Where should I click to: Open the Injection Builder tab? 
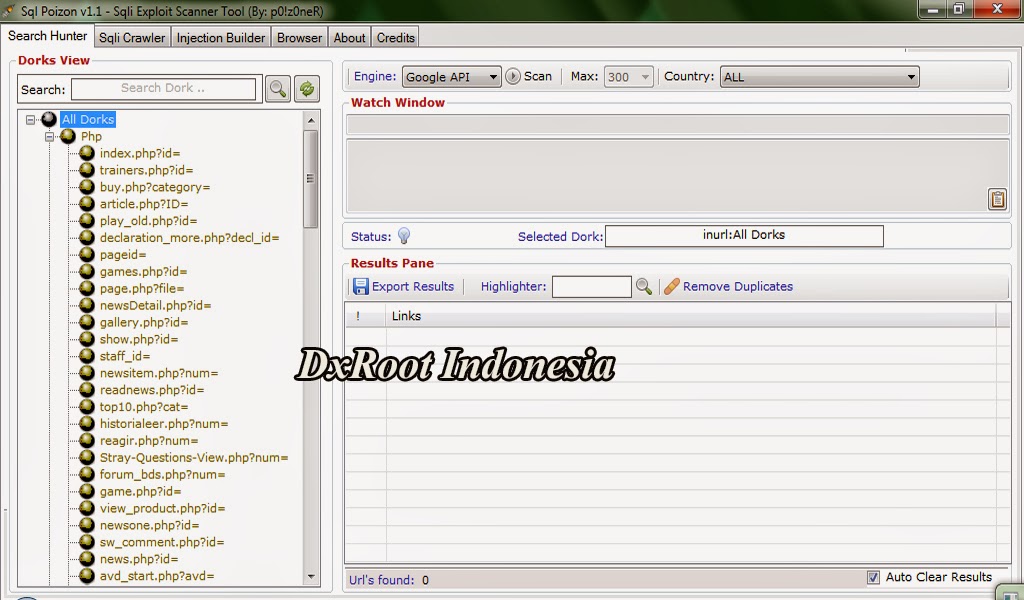point(220,37)
